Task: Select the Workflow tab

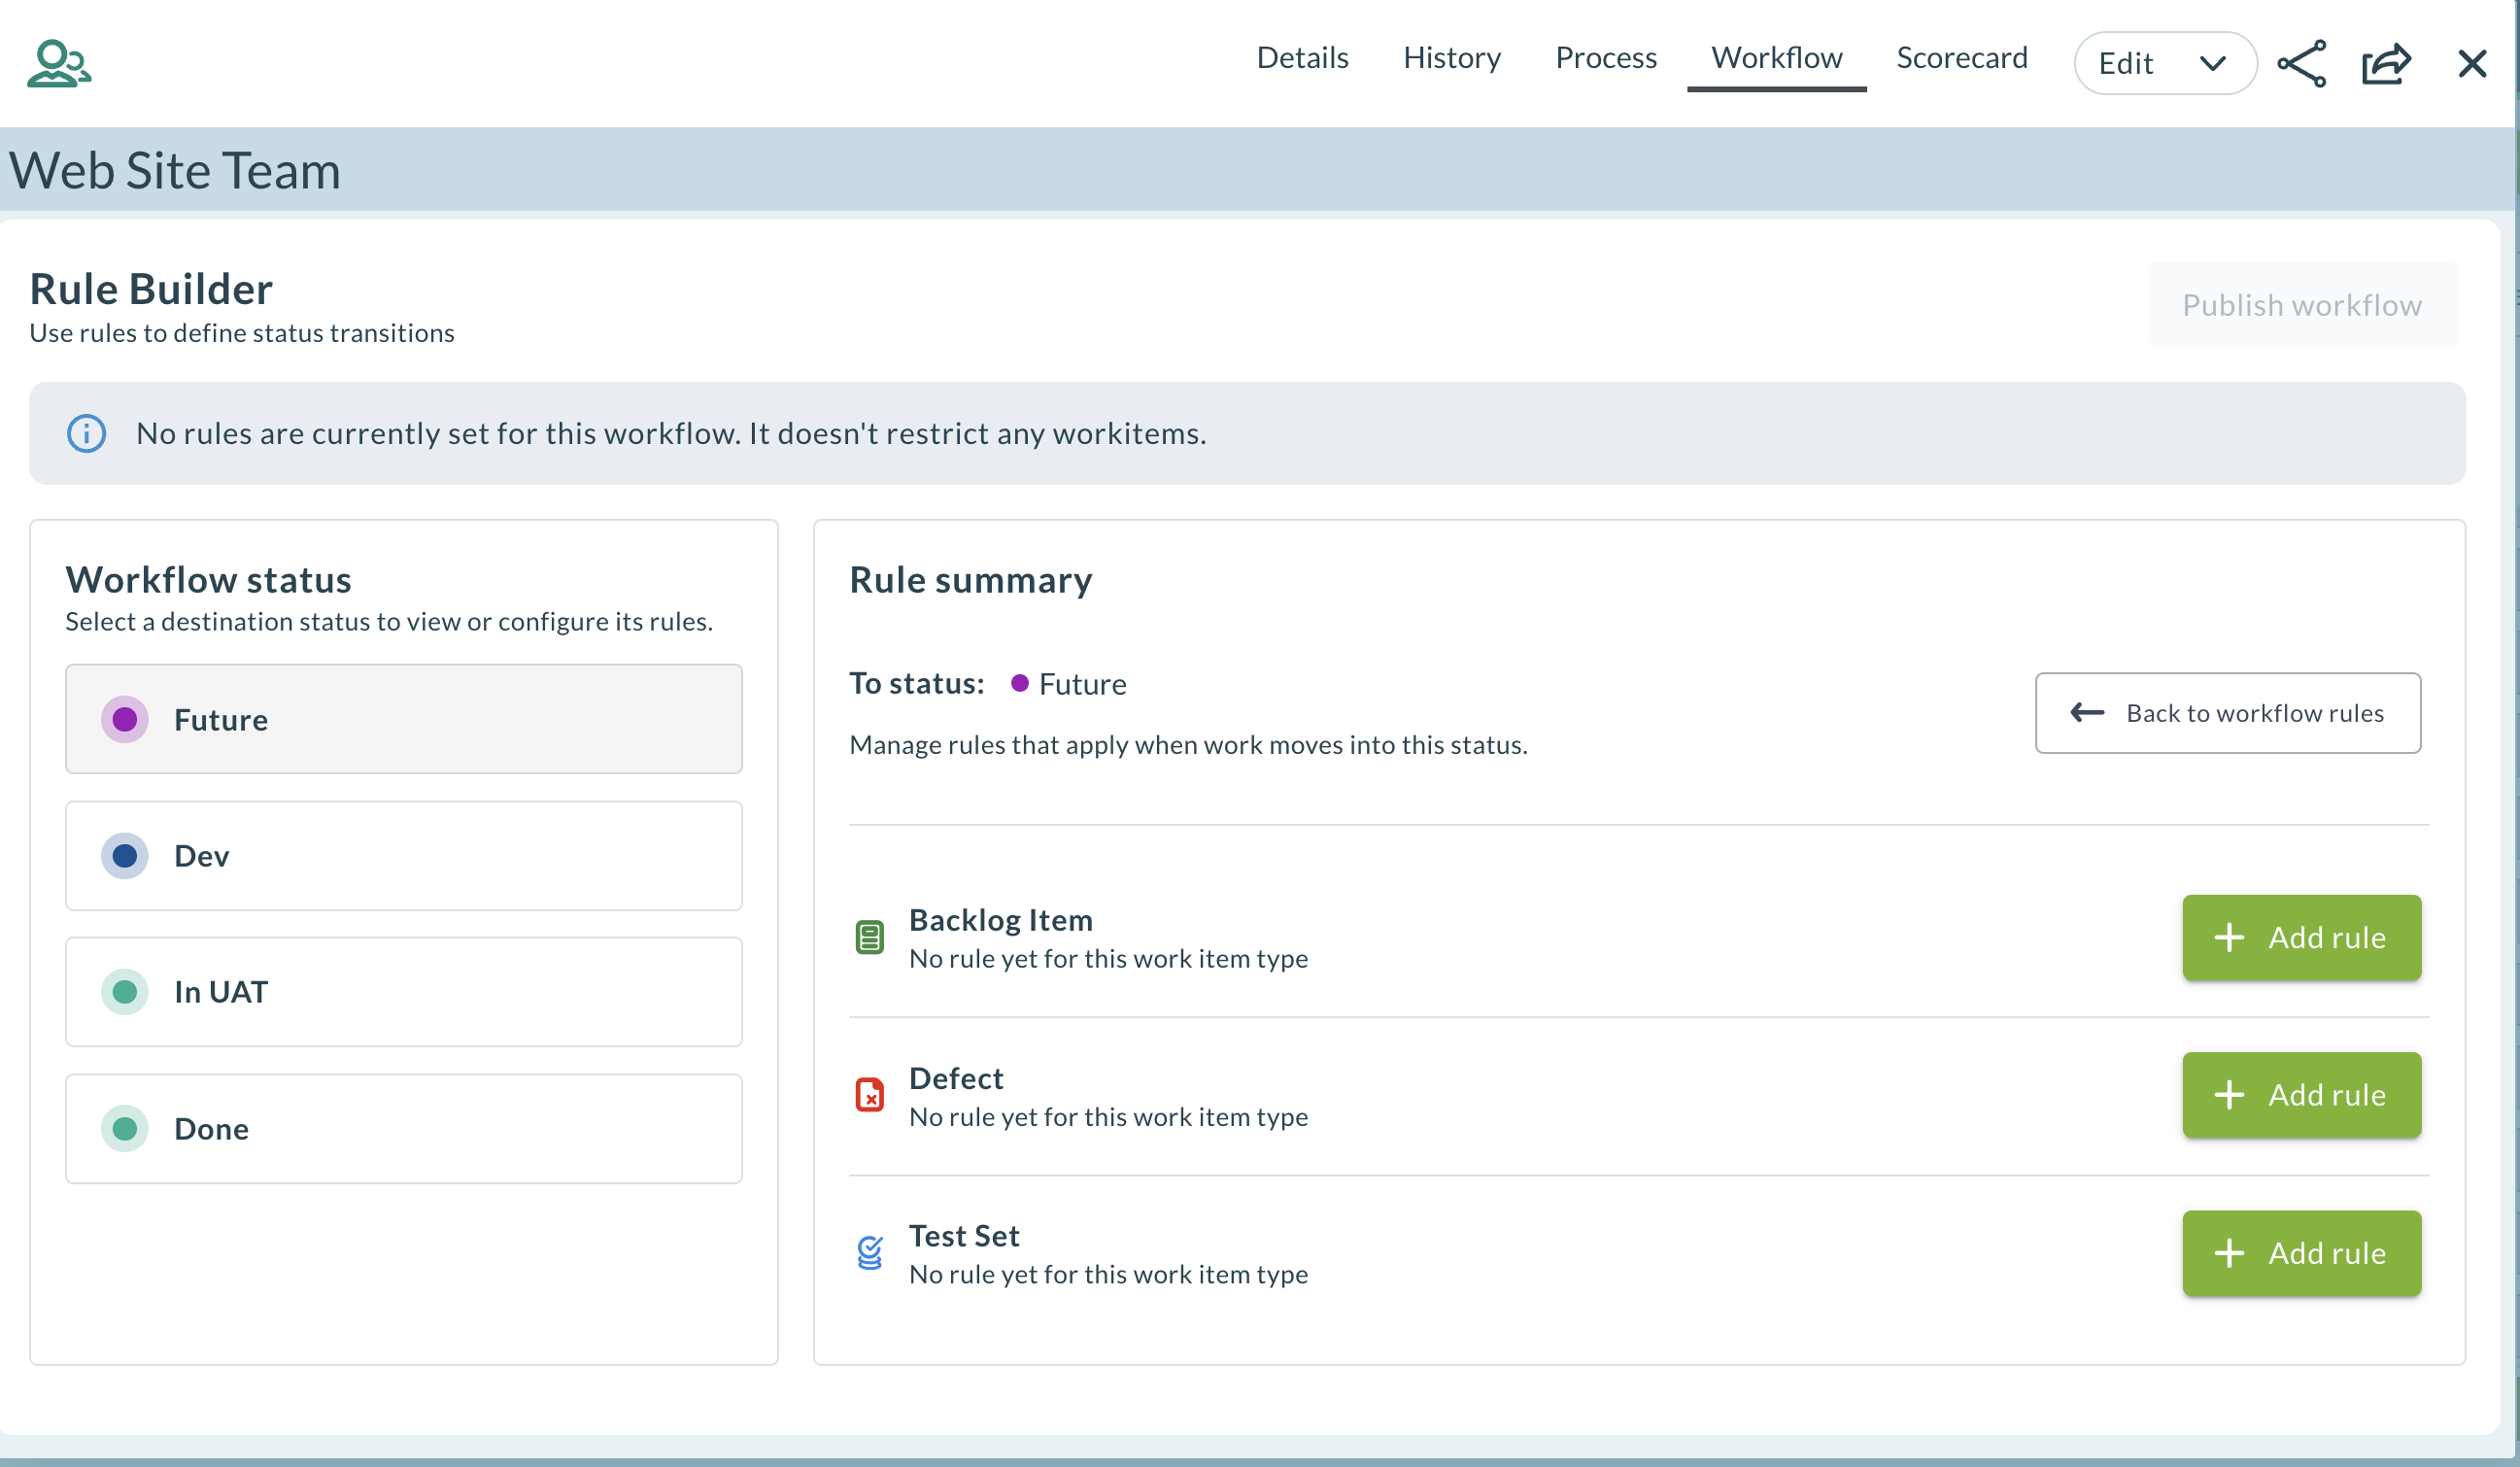Action: [1776, 58]
